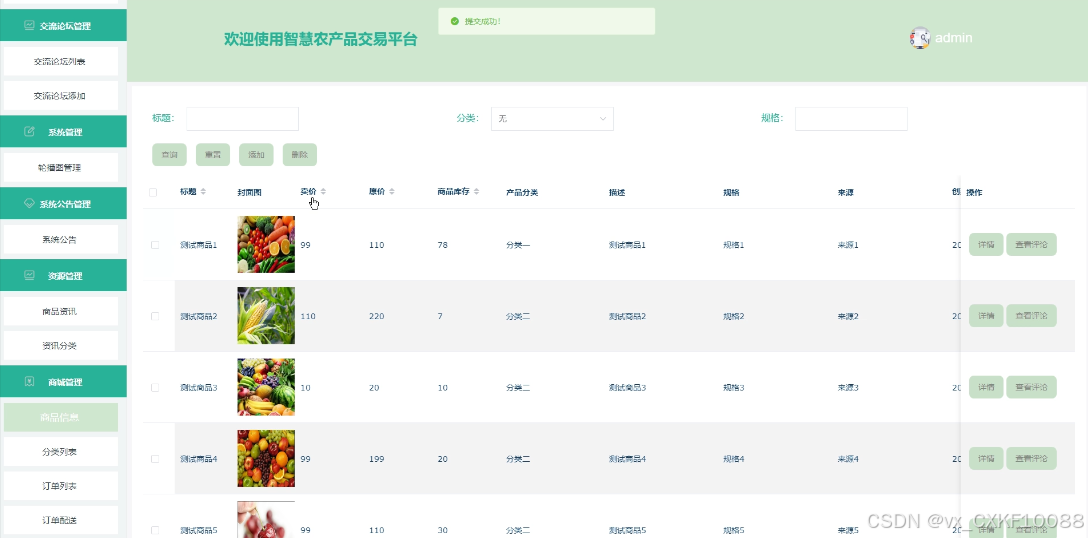Open 详情 for 测试商品3
Viewport: 1088px width, 538px height.
(986, 387)
